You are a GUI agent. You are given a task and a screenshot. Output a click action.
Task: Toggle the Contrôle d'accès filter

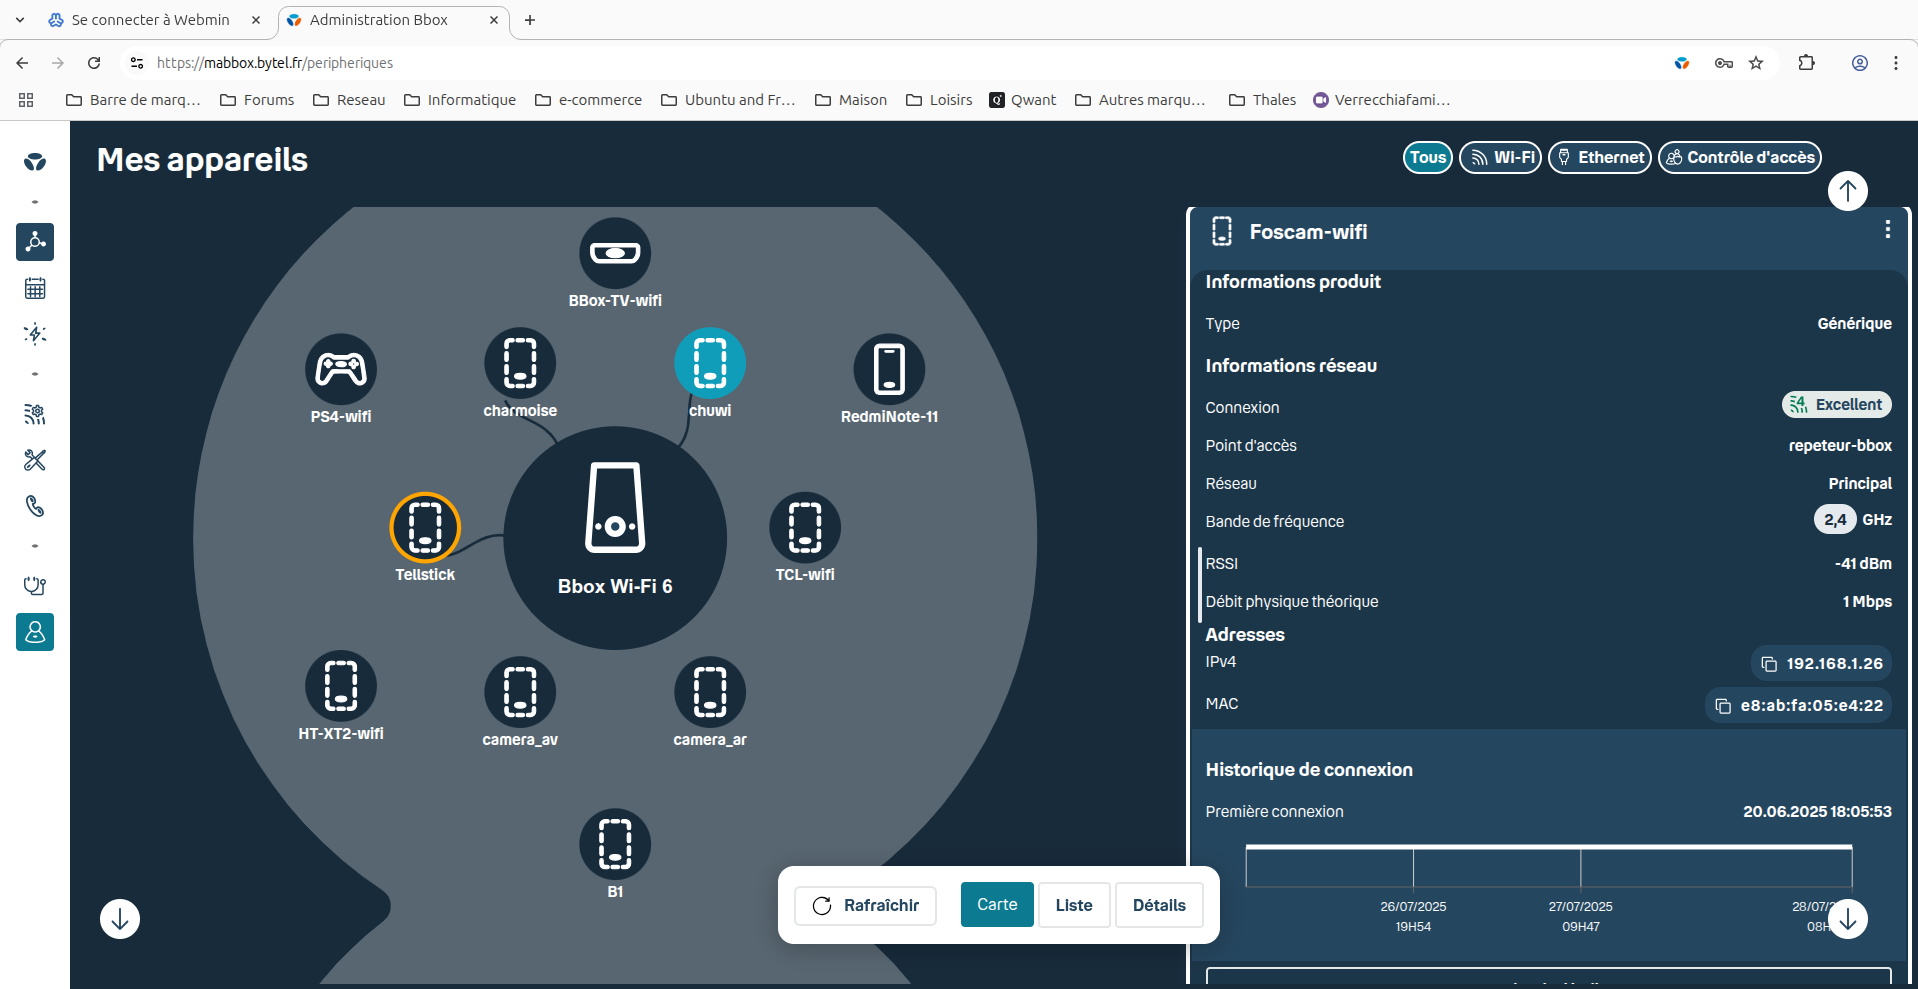coord(1740,157)
